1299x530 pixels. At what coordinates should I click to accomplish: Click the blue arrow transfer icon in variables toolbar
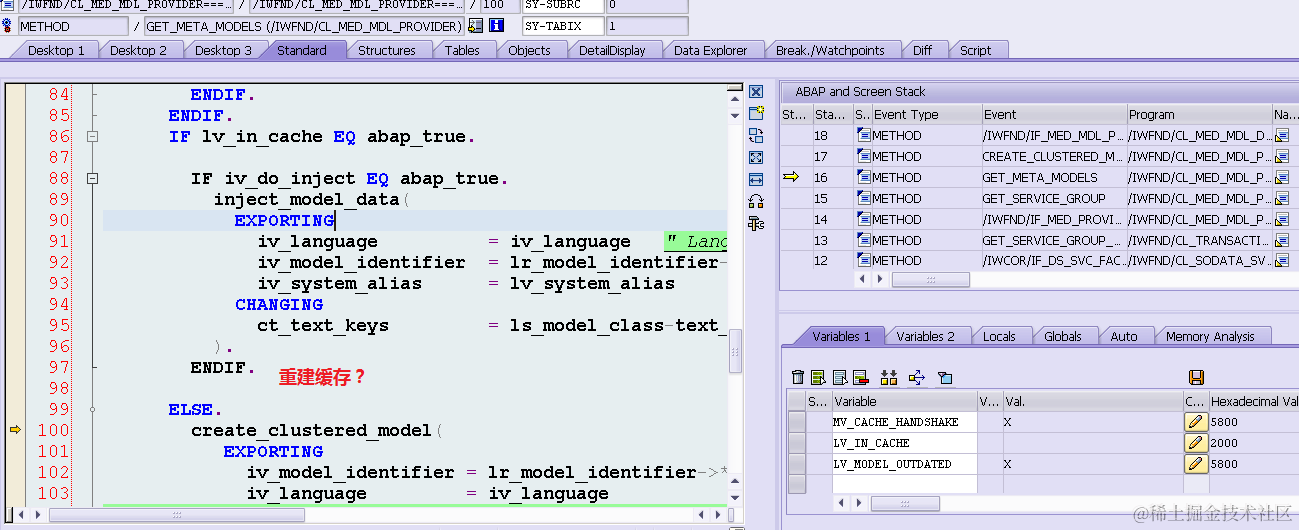[x=917, y=377]
